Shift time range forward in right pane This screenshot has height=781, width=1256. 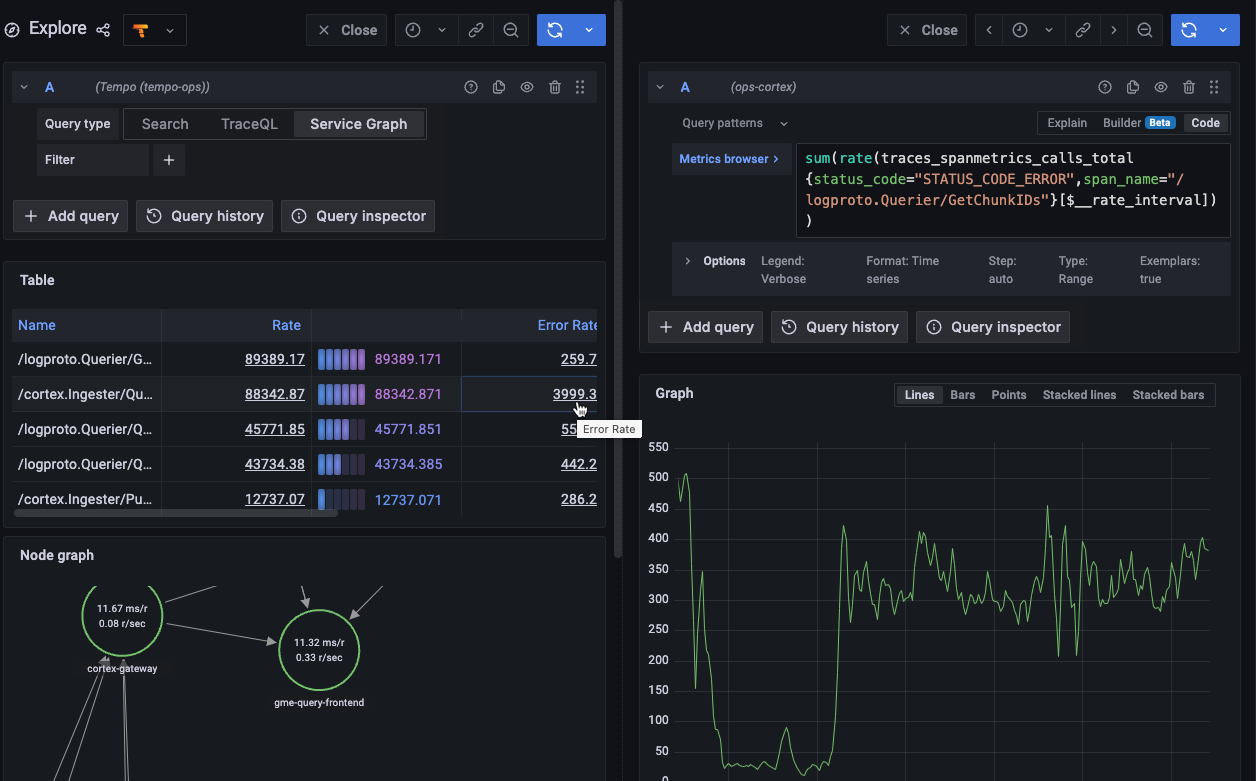click(x=1113, y=30)
